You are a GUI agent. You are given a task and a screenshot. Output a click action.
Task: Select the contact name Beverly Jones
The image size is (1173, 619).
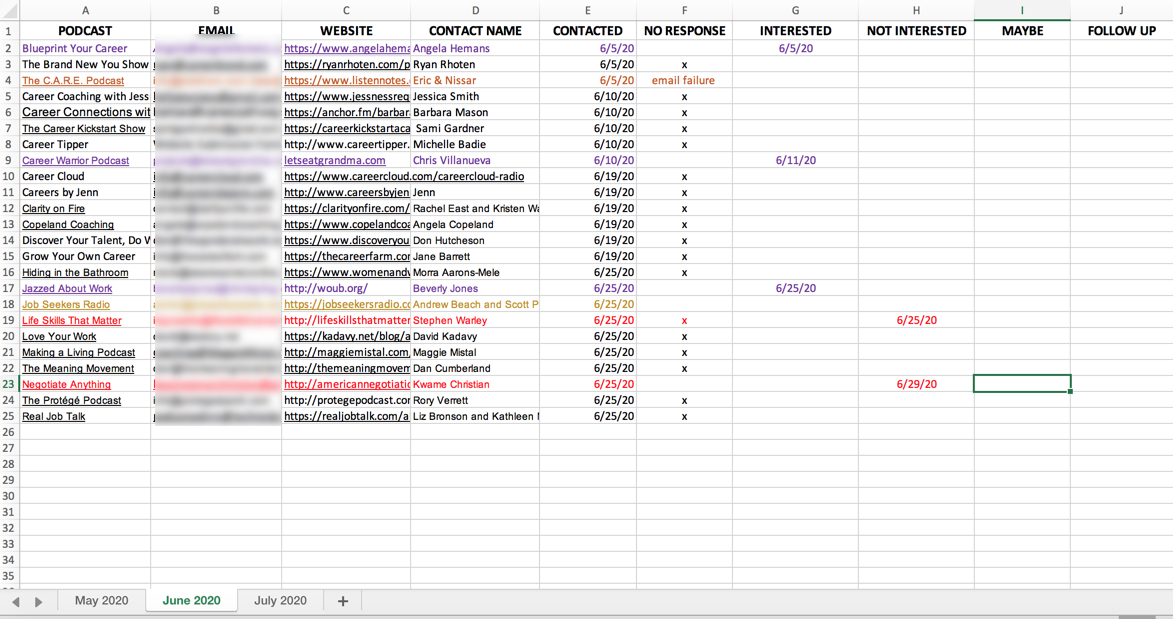(x=475, y=288)
